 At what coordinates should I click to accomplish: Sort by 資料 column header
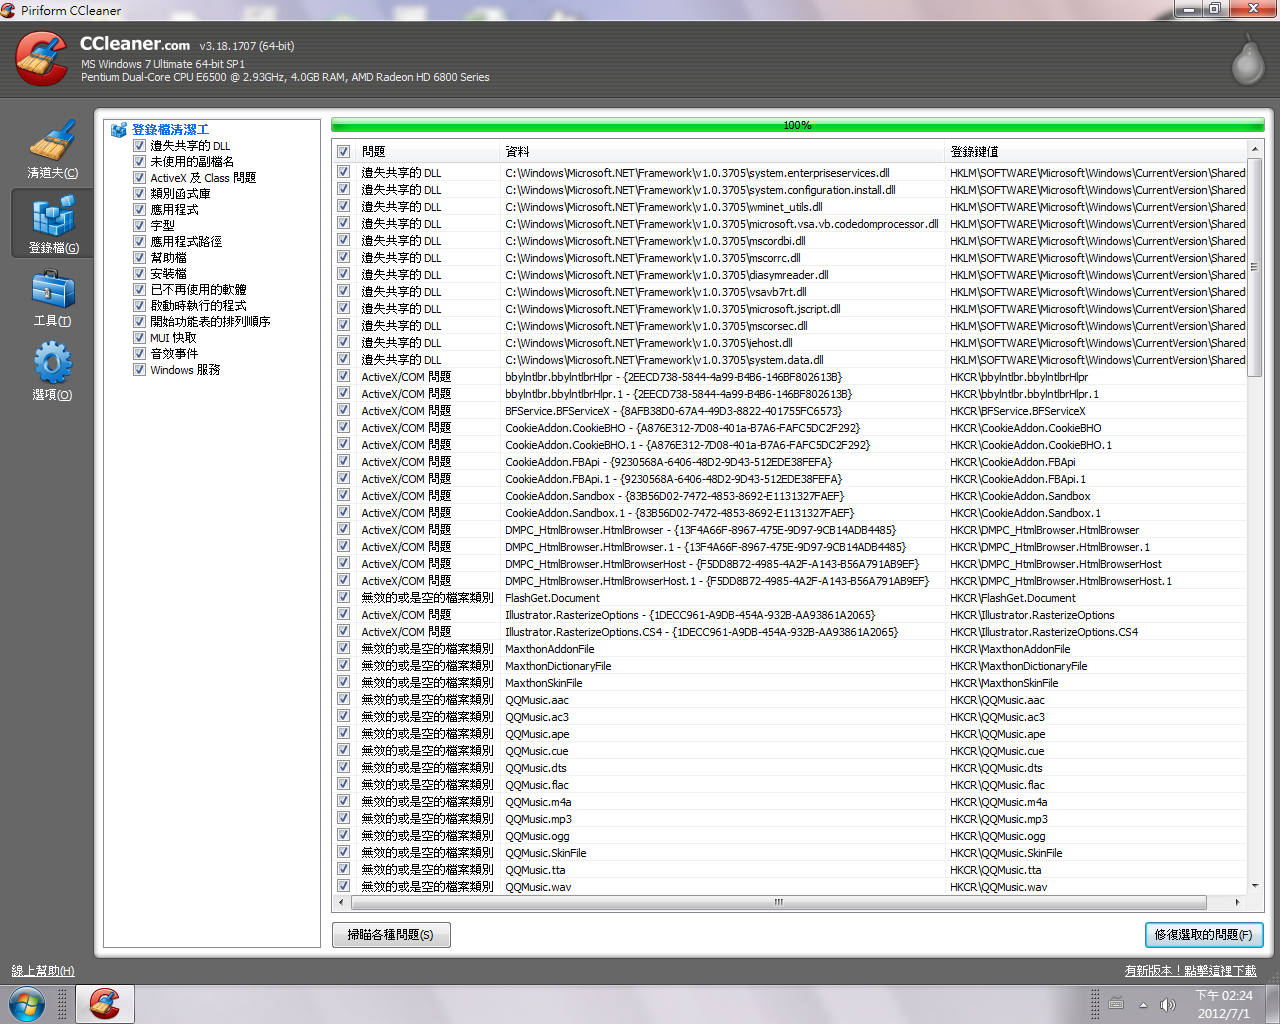[721, 152]
